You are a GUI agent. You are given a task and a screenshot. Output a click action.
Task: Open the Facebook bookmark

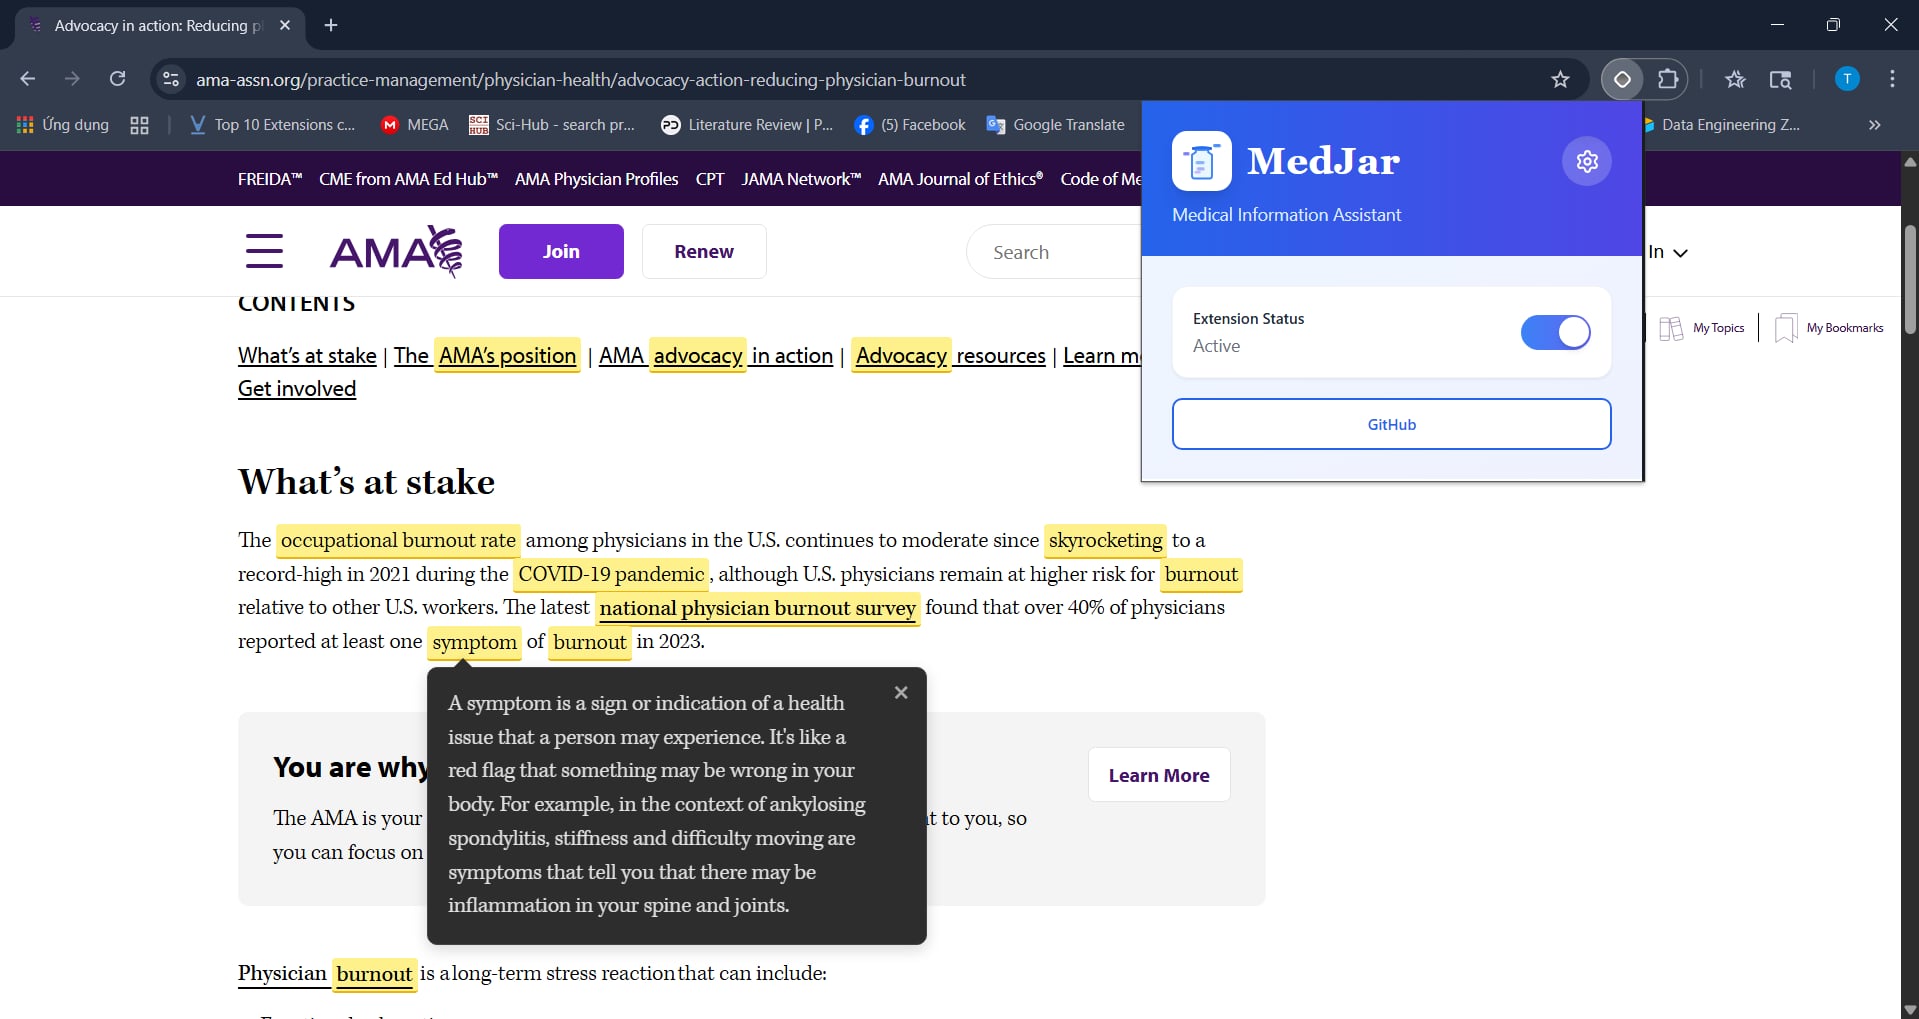coord(910,125)
